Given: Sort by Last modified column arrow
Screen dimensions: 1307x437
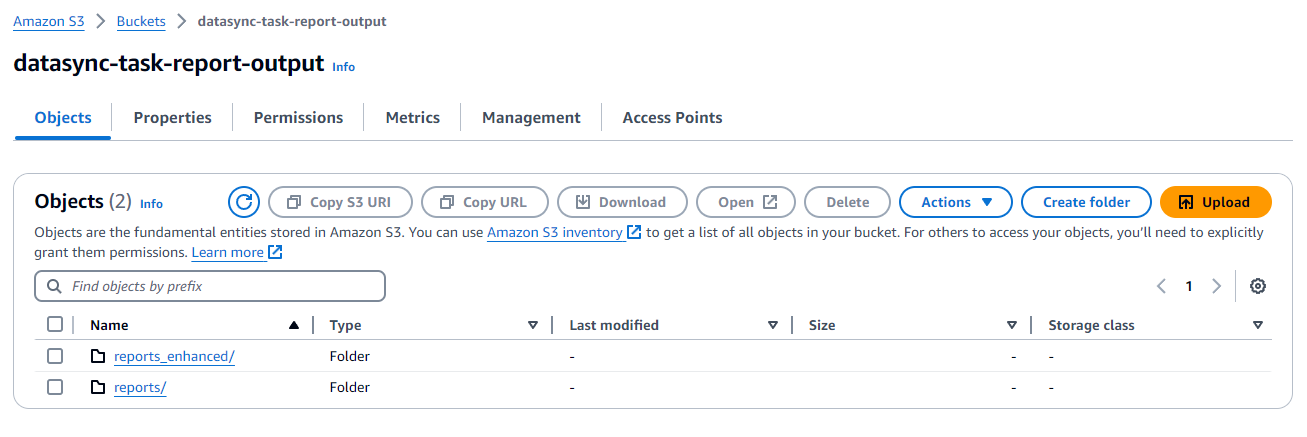Looking at the screenshot, I should tap(773, 325).
